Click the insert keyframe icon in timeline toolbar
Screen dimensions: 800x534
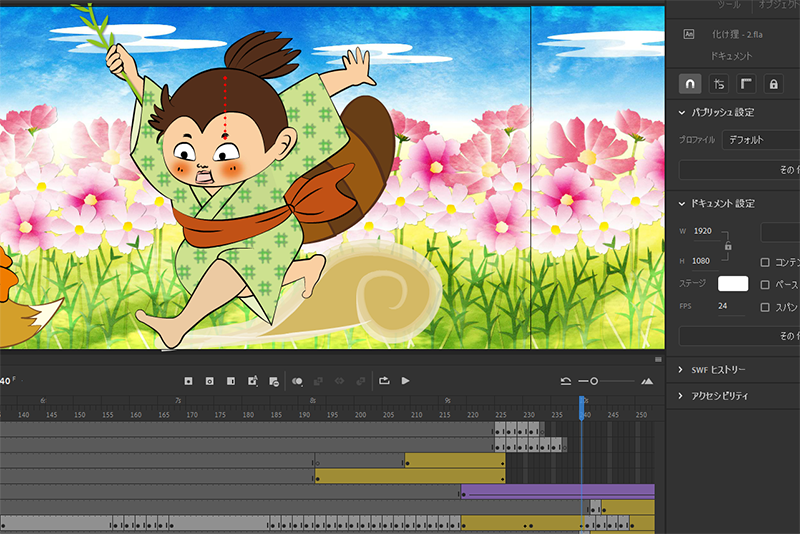click(188, 381)
